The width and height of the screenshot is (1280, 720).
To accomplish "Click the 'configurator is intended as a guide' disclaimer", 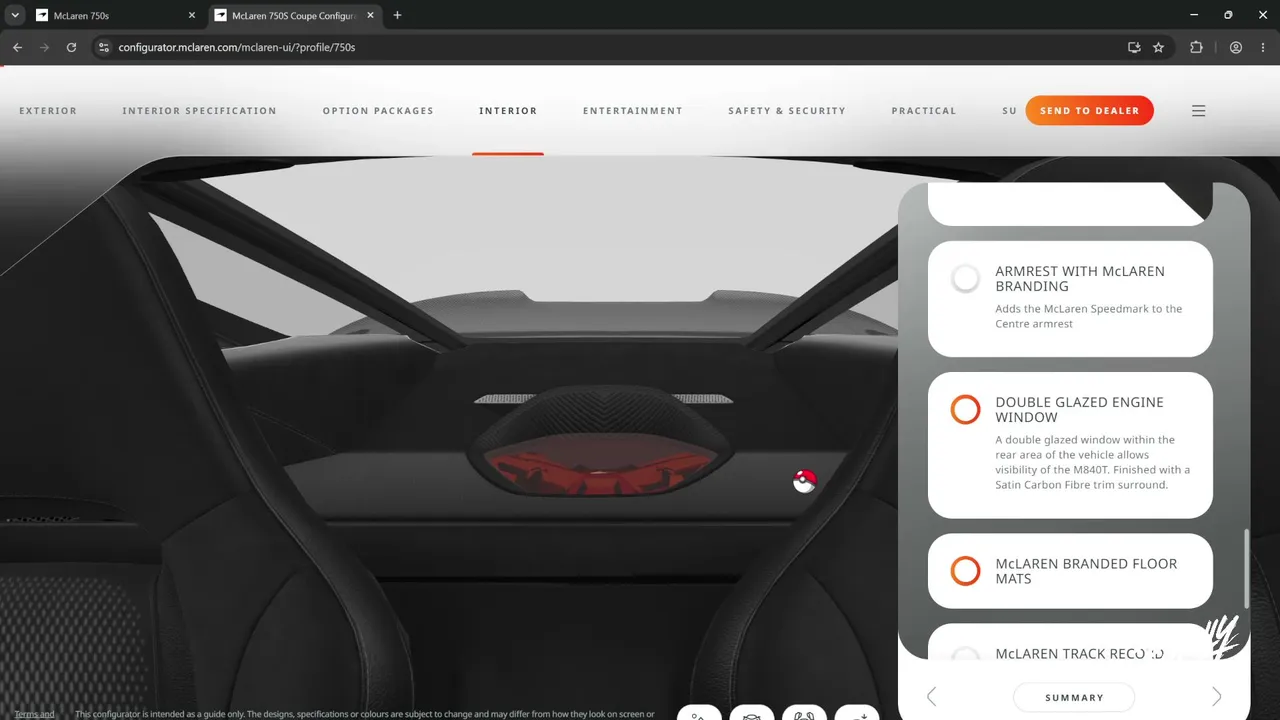I will [x=365, y=714].
